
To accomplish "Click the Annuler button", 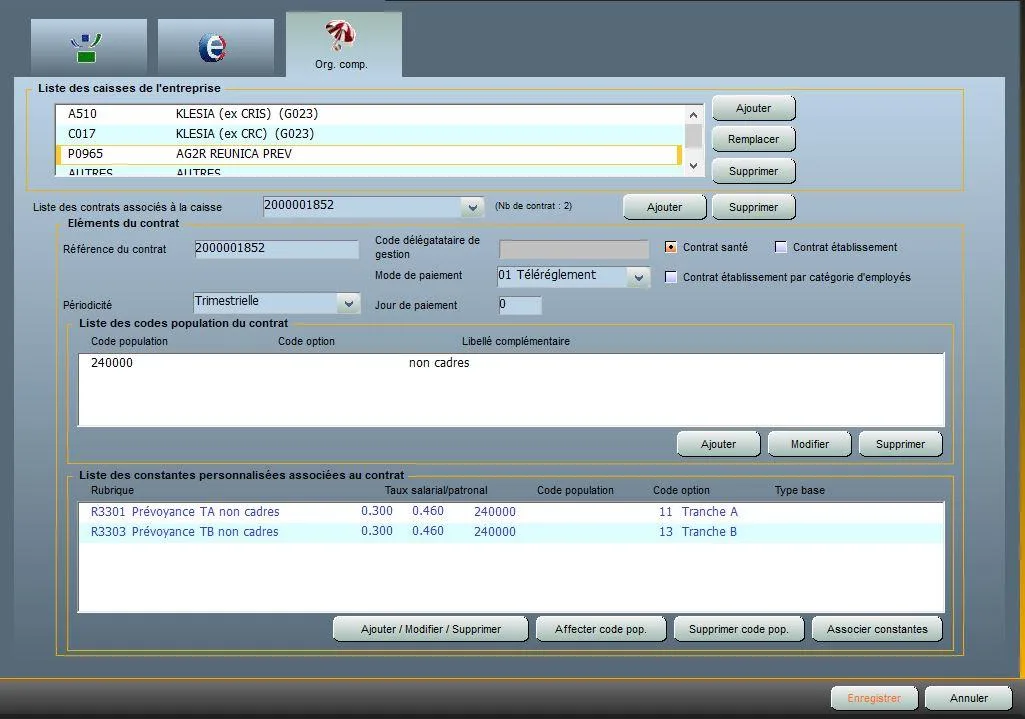I will coord(968,698).
